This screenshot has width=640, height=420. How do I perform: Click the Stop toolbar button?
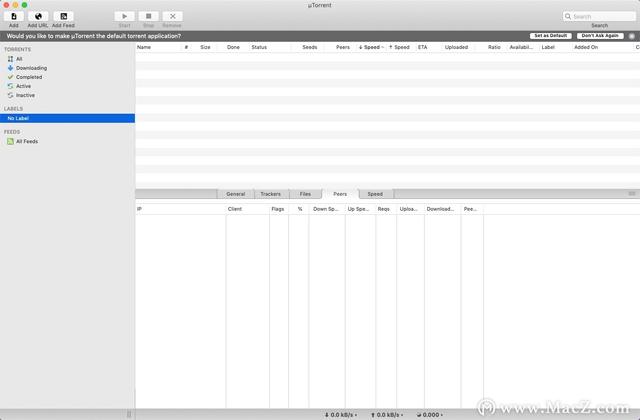pos(149,16)
